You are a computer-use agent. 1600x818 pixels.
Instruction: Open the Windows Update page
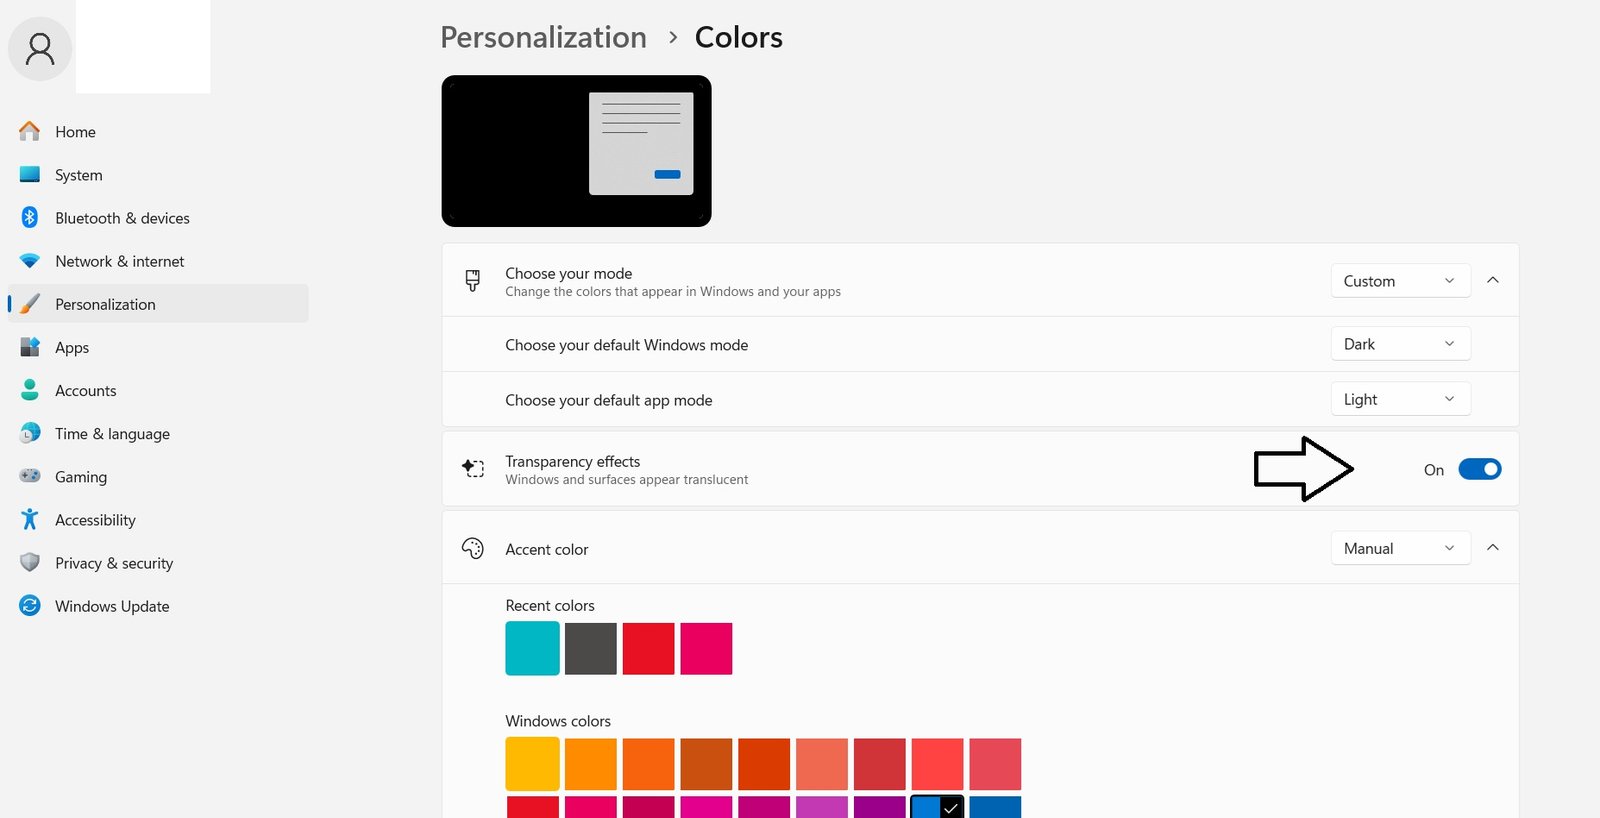(158, 606)
